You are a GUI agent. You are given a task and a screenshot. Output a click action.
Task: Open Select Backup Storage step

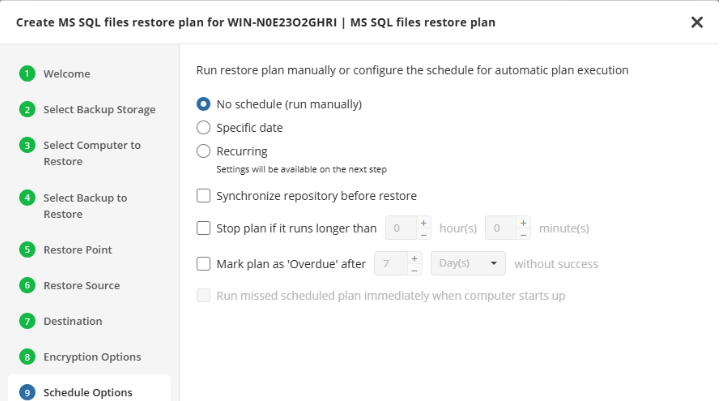tap(99, 110)
